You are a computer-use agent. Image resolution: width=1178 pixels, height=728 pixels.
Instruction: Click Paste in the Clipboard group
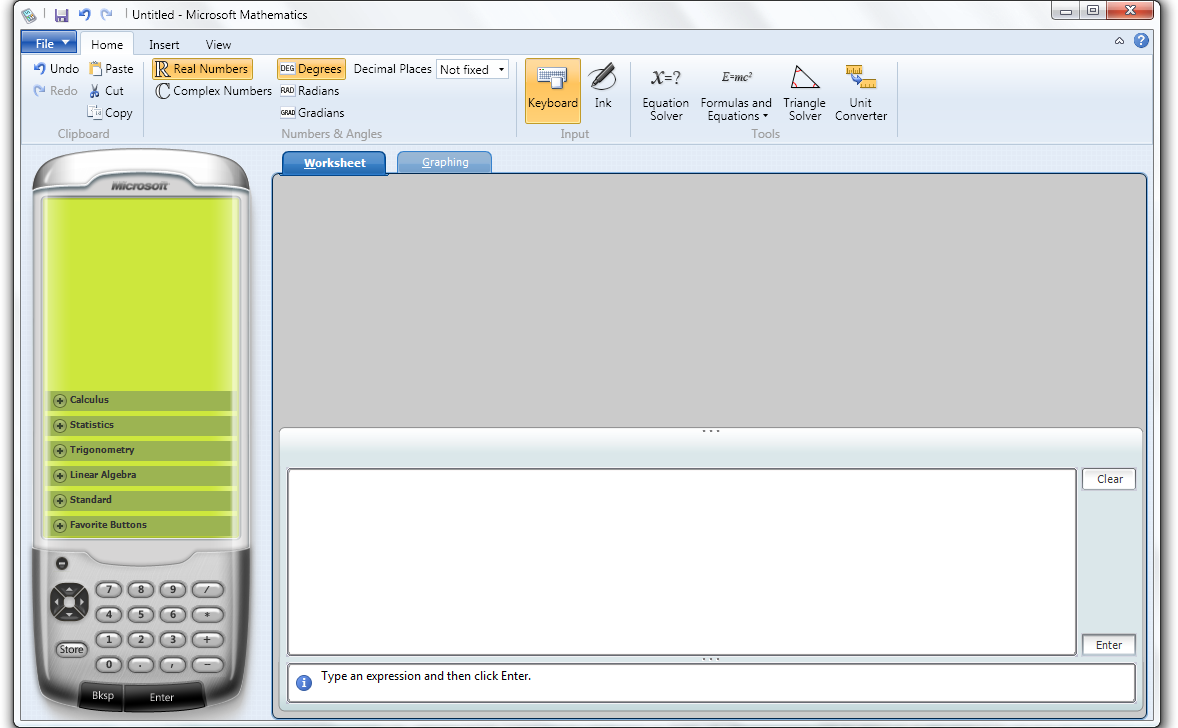click(x=111, y=68)
